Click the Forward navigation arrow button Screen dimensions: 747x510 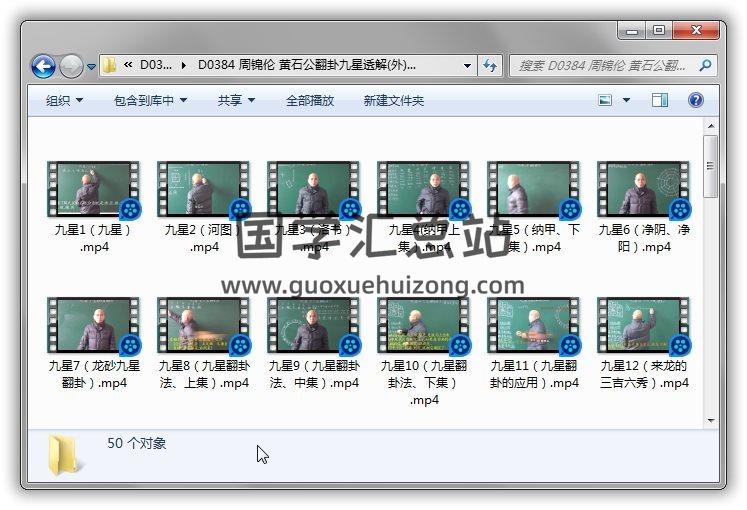tap(71, 66)
